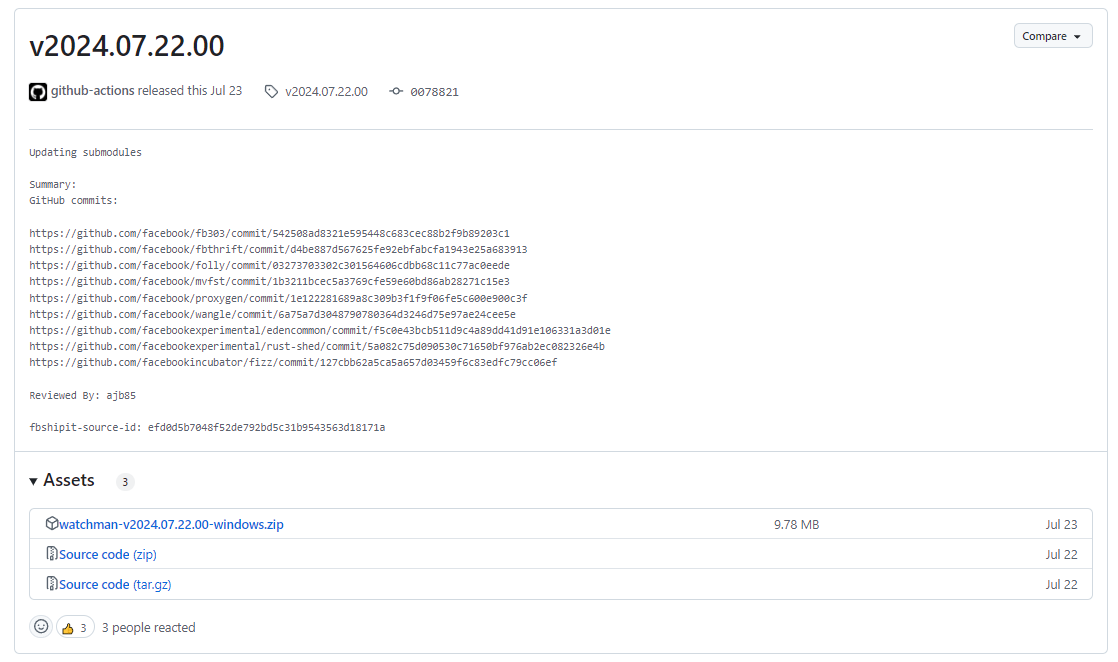1118x662 pixels.
Task: Click the fizz commit URL line
Action: pyautogui.click(x=293, y=362)
